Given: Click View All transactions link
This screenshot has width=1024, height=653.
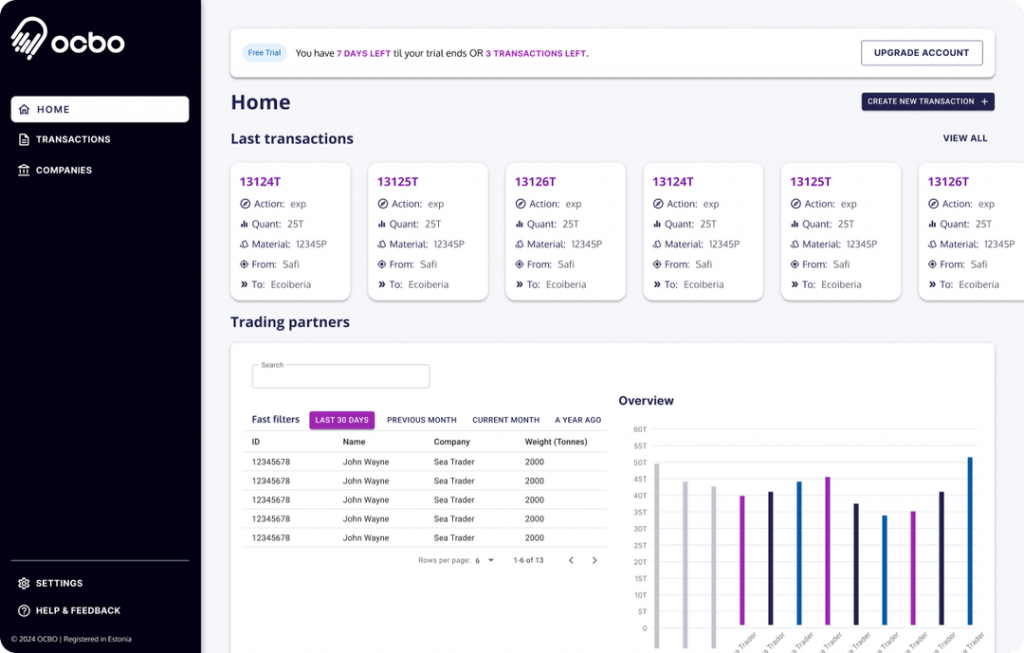Looking at the screenshot, I should tap(964, 139).
